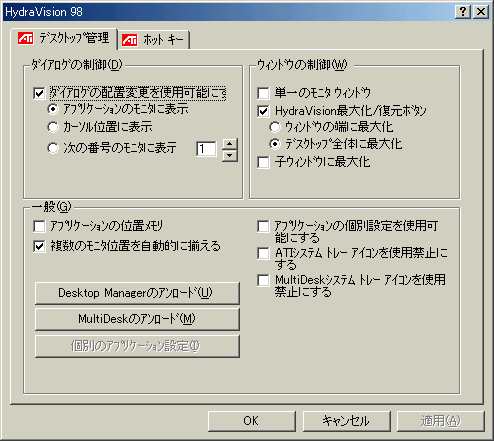Click the monitor number input field
Viewport: 494px width, 441px height.
click(206, 149)
